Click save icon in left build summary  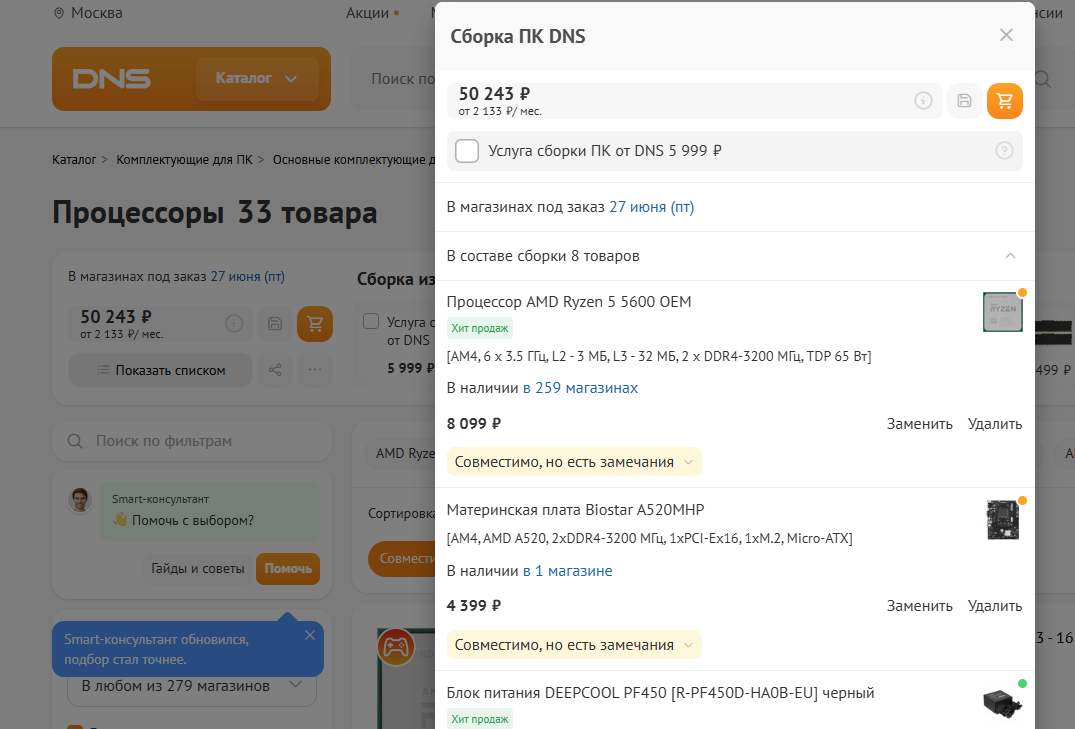(x=275, y=324)
